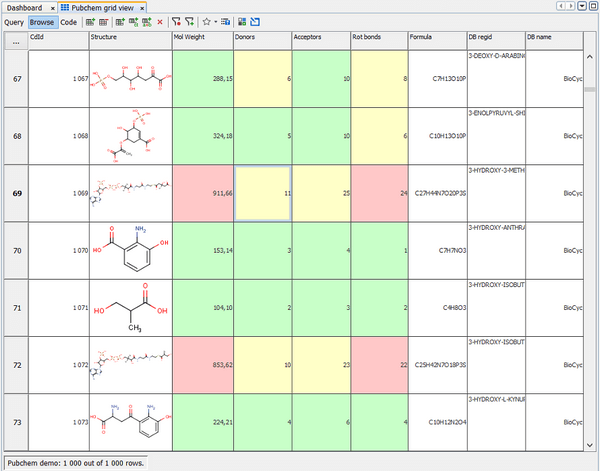Close the Dashboard tab with its x
The height and width of the screenshot is (471, 600).
[x=52, y=7]
